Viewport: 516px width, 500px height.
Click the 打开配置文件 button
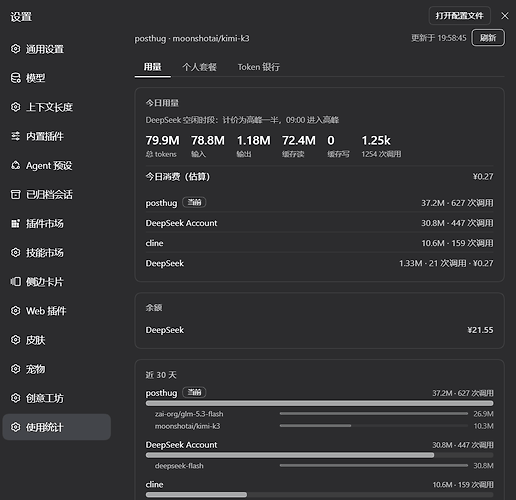click(459, 16)
